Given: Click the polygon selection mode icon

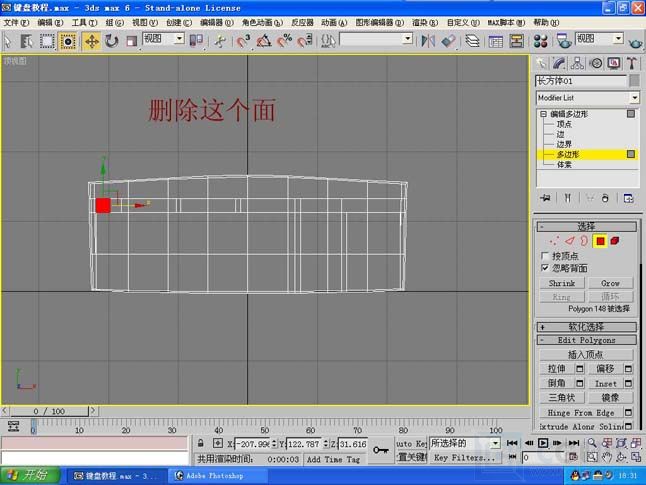Looking at the screenshot, I should (600, 241).
